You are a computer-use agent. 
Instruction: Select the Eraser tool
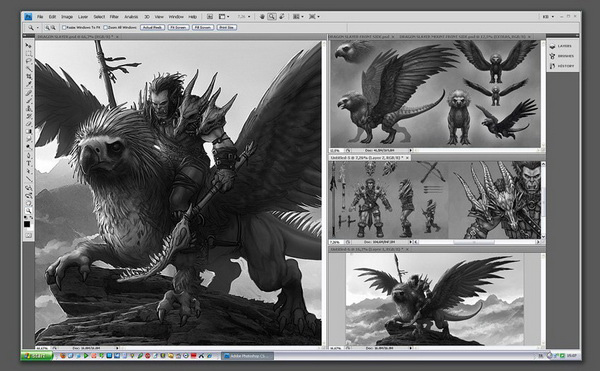28,124
